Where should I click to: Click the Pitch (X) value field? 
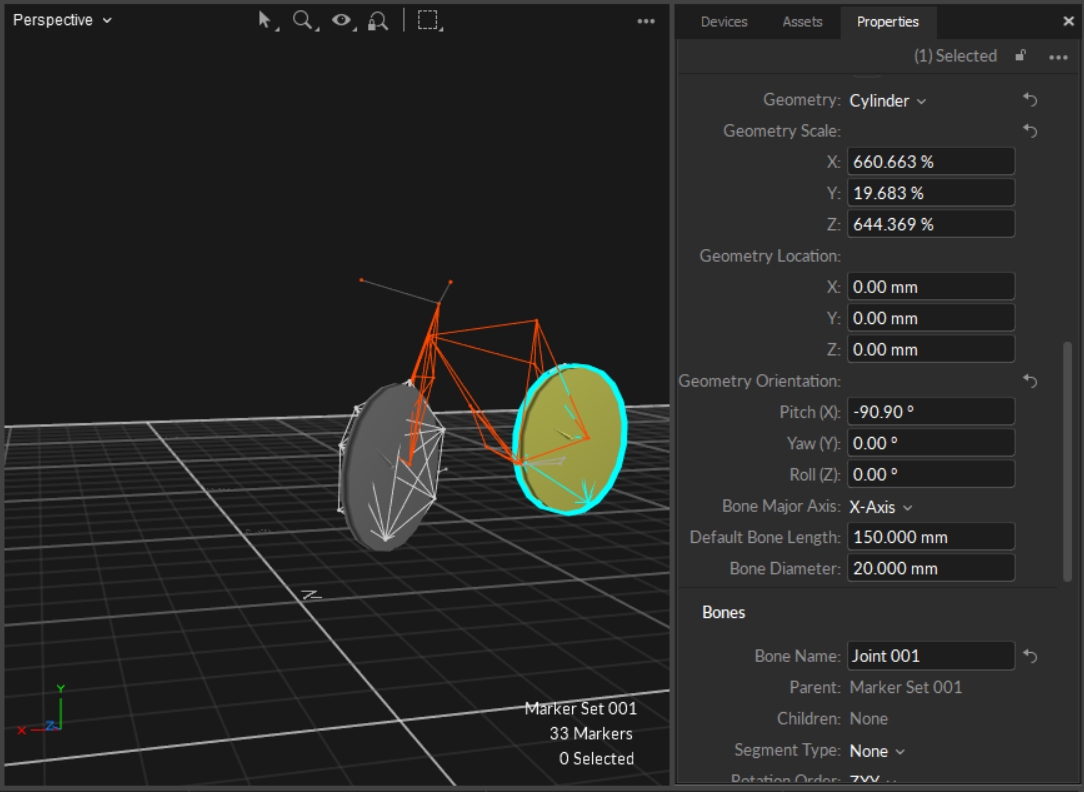[930, 411]
